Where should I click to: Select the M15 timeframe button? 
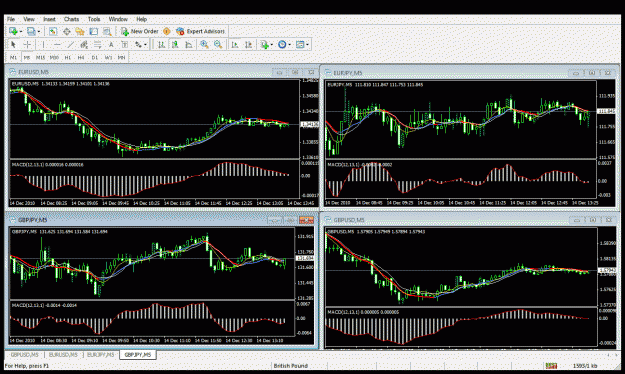[x=40, y=58]
